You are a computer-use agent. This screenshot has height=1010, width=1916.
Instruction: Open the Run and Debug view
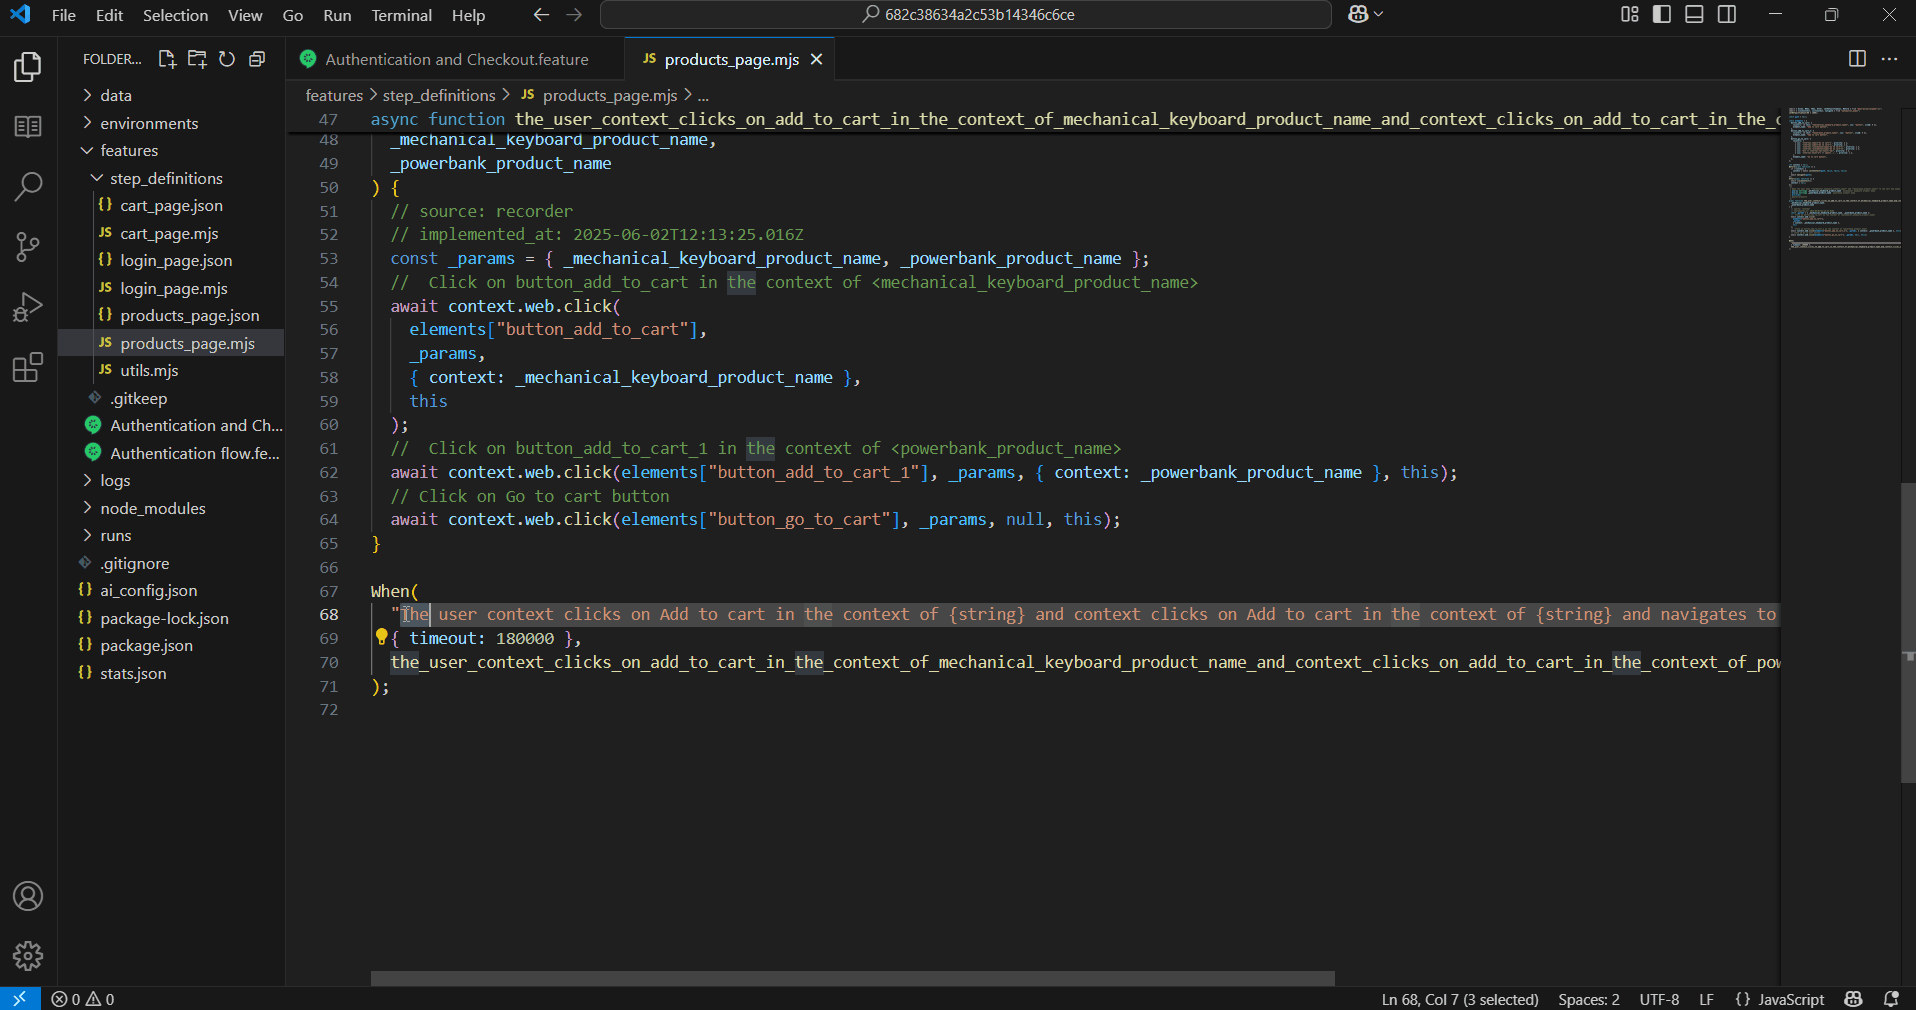(x=27, y=307)
